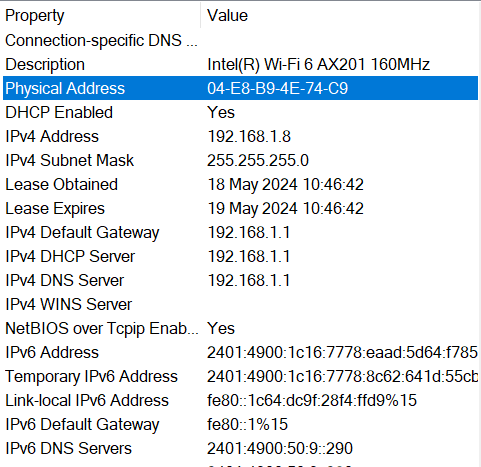This screenshot has height=467, width=481.
Task: Select the Temporary IPv6 Address row
Action: point(240,376)
